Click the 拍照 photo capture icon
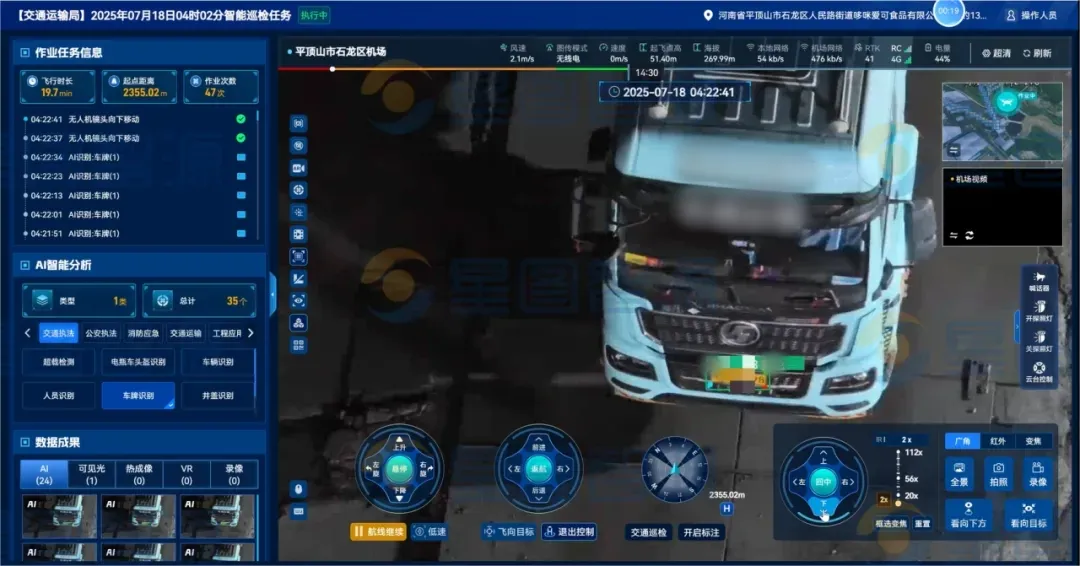The image size is (1080, 566). click(x=998, y=473)
